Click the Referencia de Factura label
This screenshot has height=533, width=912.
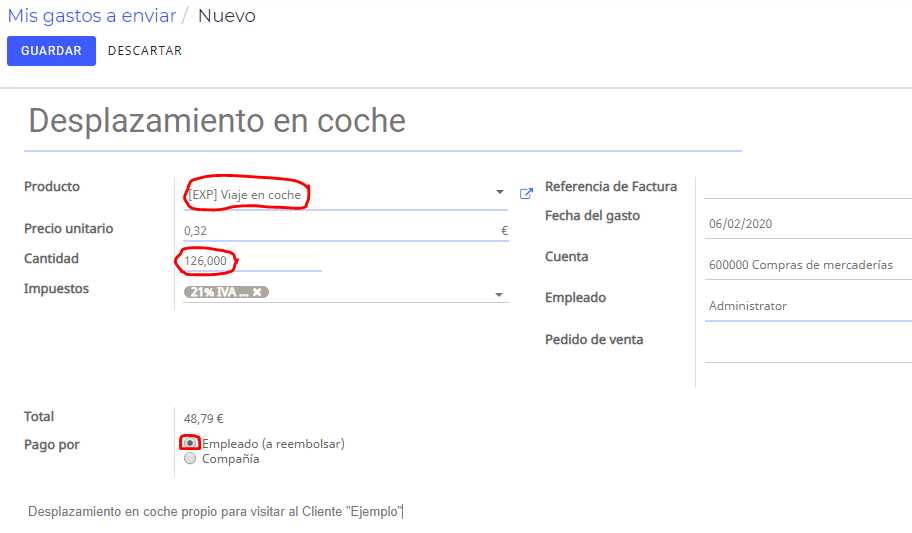[611, 187]
